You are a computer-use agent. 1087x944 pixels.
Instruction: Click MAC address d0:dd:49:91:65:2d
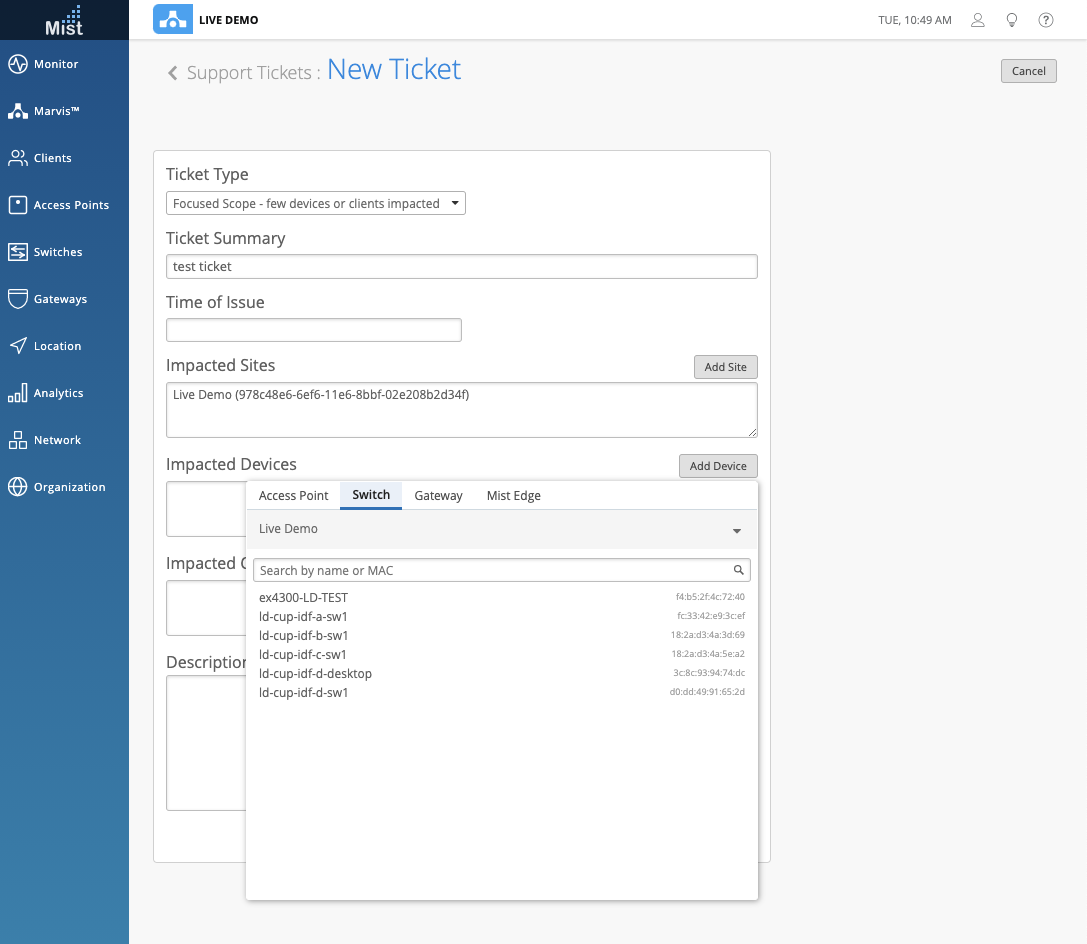(707, 692)
